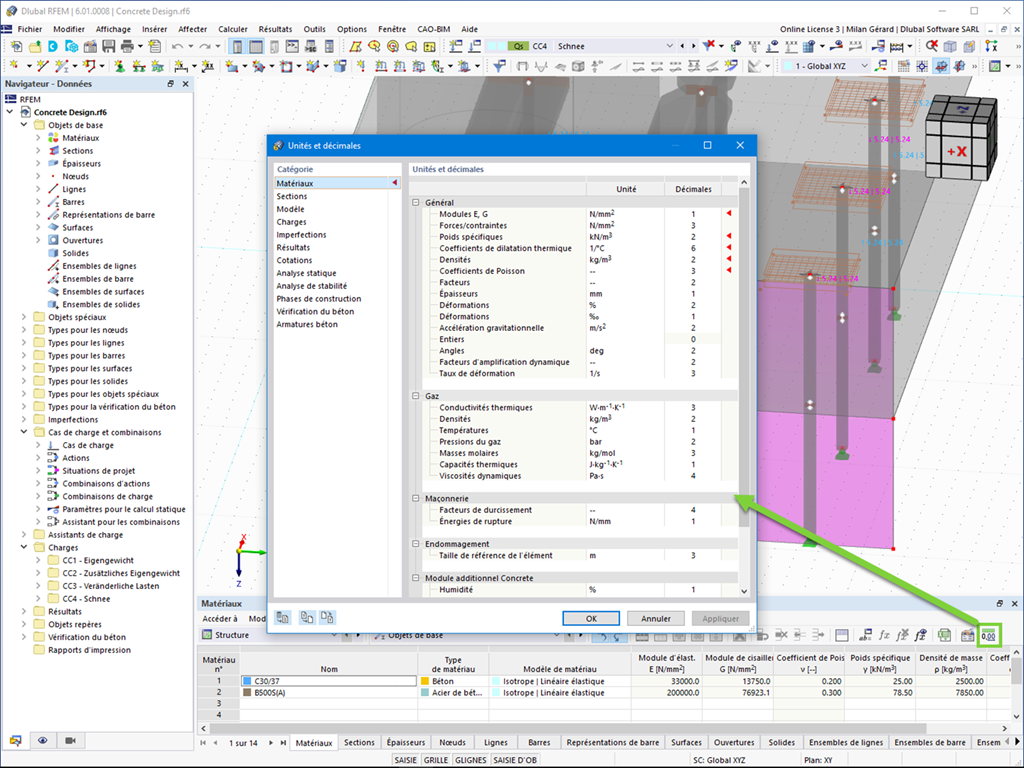Screen dimensions: 1024x768
Task: Switch to the Sections table tab
Action: click(359, 743)
